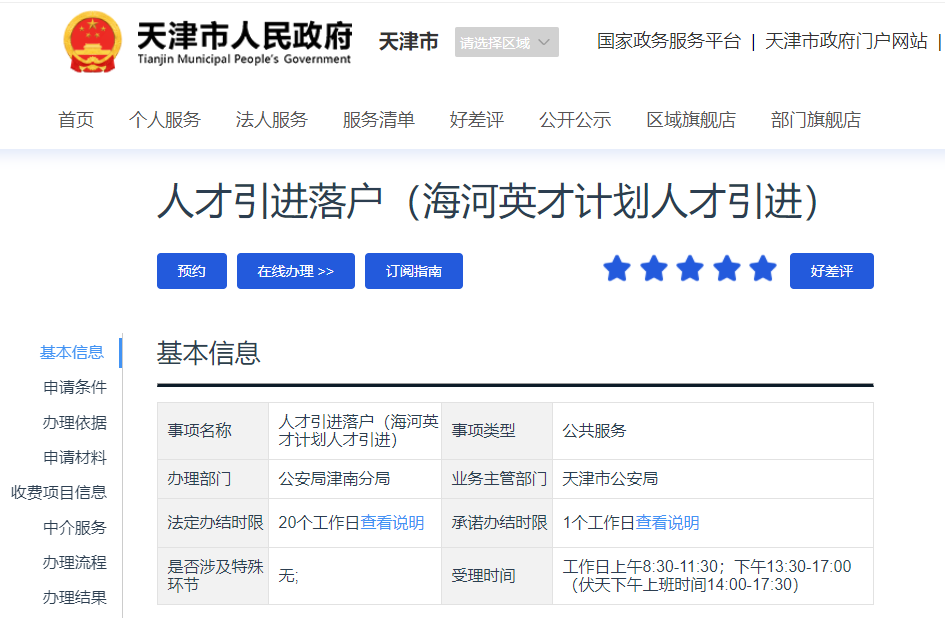Click 是否涉及特殊环节 label cell
Screen dimensions: 945x619
pos(215,576)
